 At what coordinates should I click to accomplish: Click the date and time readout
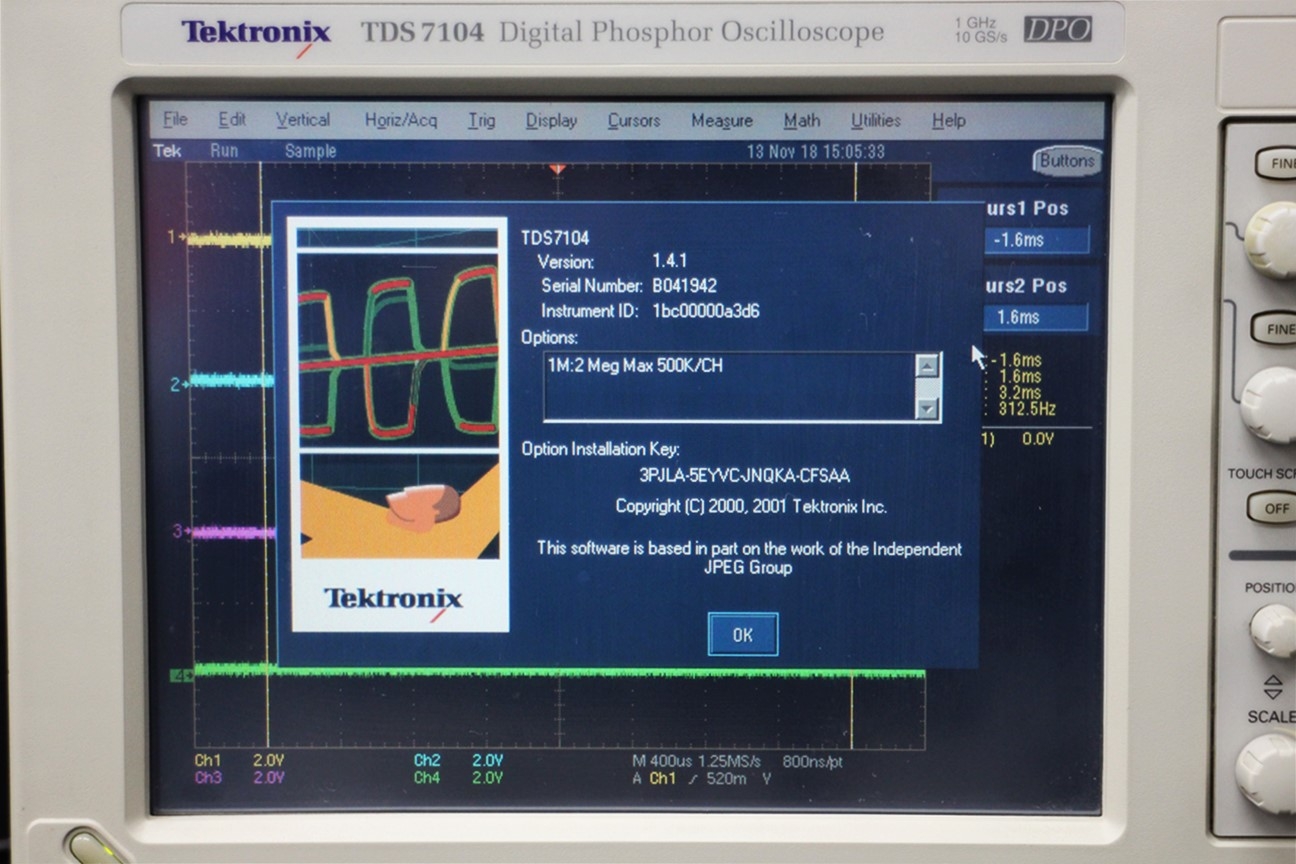816,152
